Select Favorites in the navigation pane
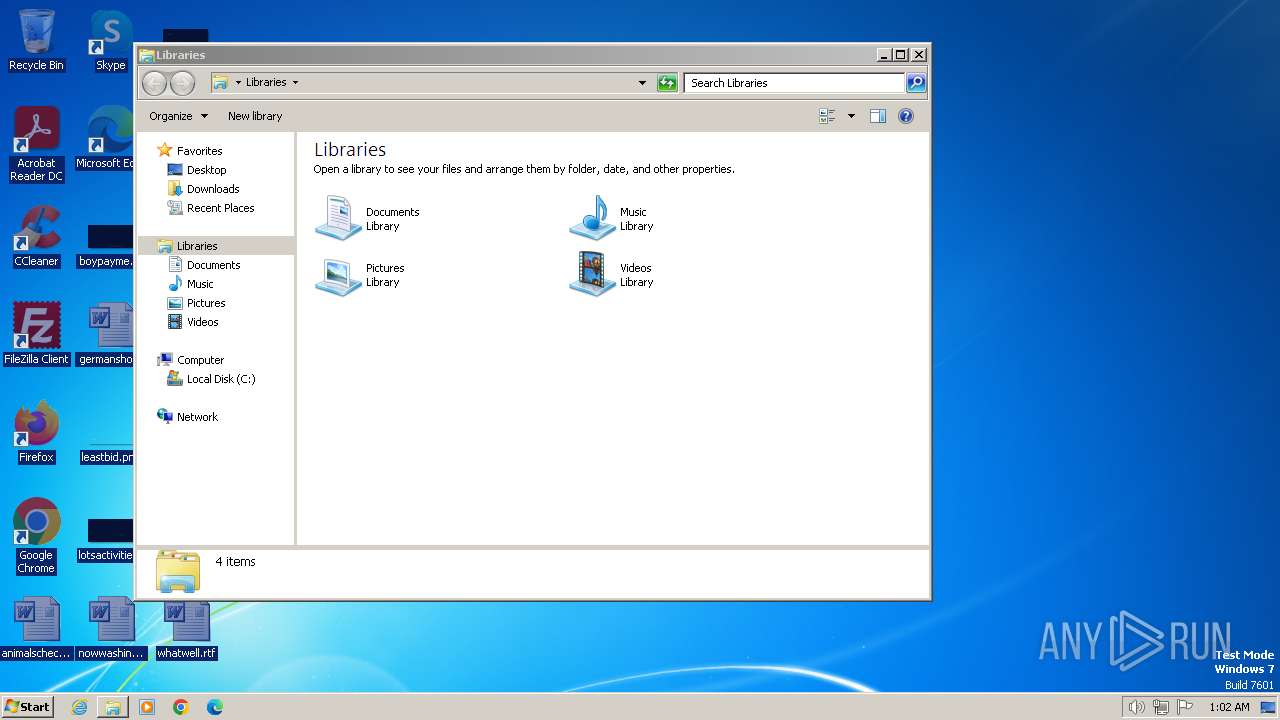 coord(199,151)
